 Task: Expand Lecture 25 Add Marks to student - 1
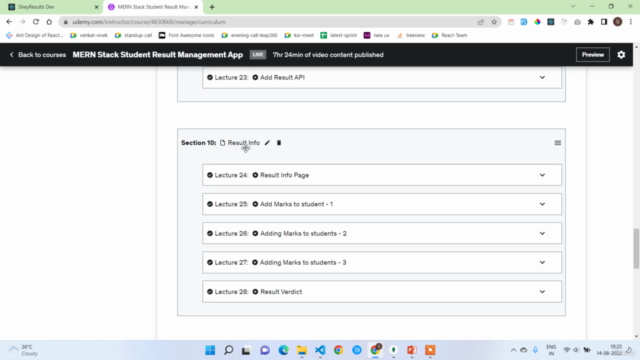[x=542, y=204]
